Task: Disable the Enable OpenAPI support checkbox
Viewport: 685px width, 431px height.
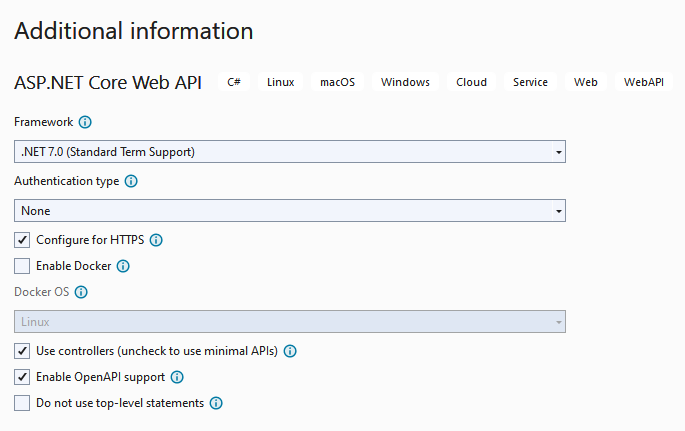Action: coord(22,377)
